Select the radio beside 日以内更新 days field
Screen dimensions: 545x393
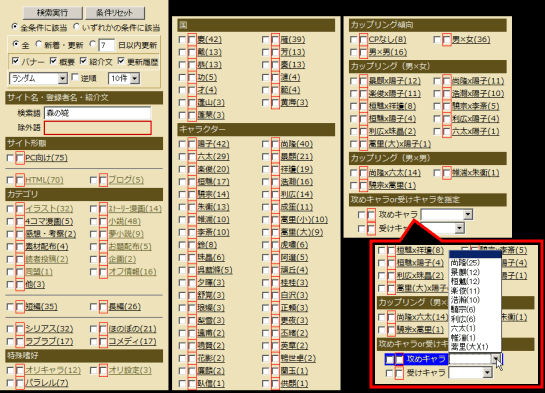pyautogui.click(x=92, y=44)
